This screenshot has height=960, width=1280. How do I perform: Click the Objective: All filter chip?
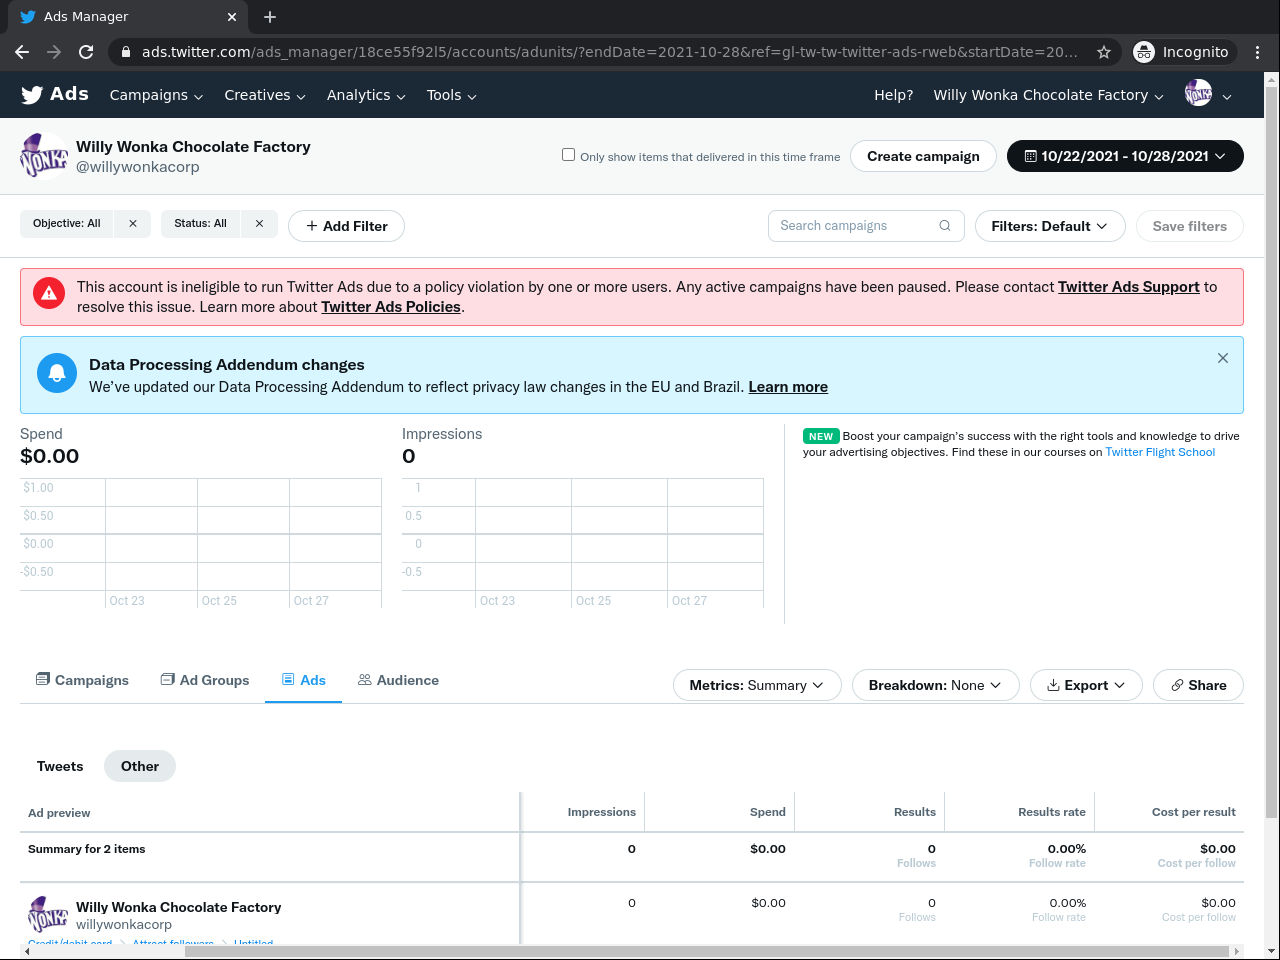(67, 224)
